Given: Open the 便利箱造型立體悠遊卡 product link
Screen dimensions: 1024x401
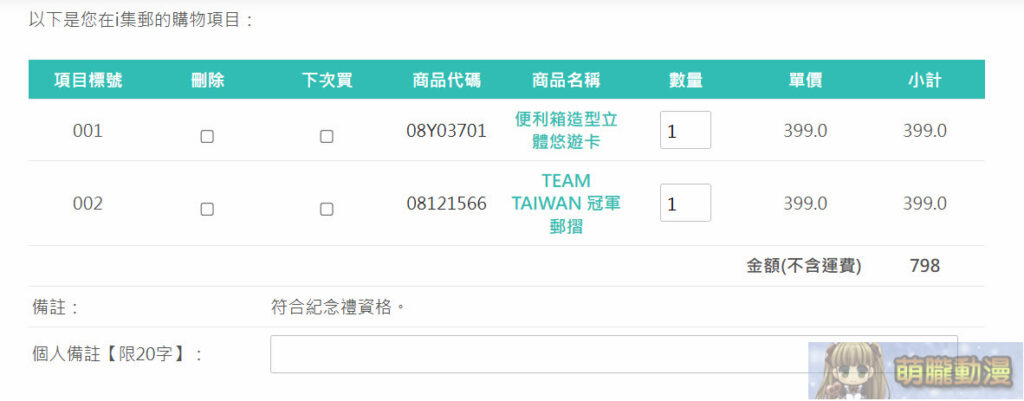Looking at the screenshot, I should tap(566, 130).
